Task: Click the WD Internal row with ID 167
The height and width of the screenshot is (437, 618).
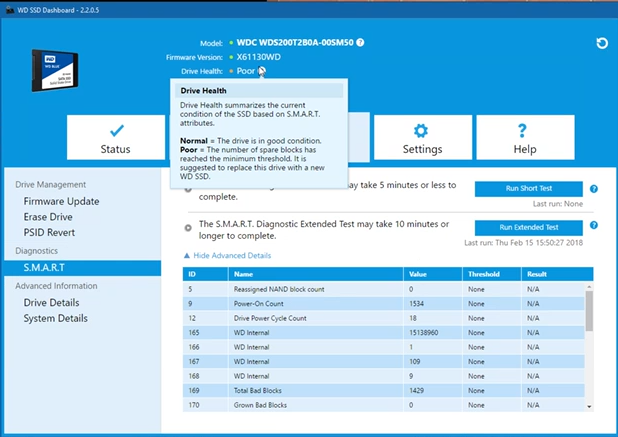Action: tap(383, 362)
